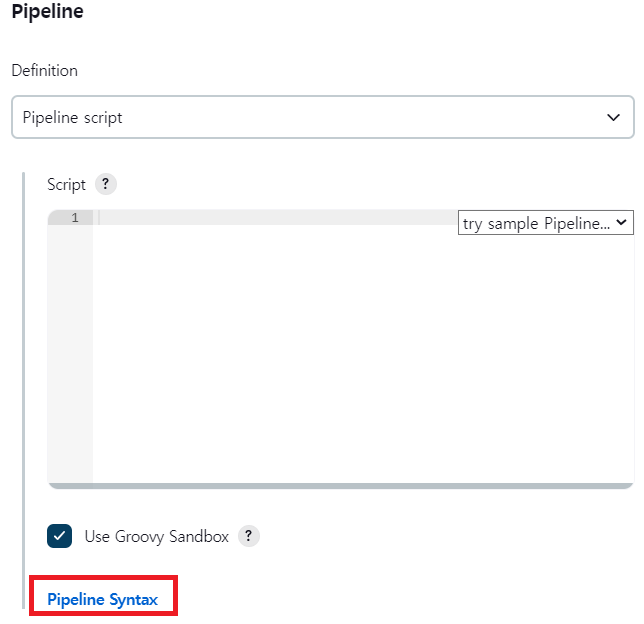Click the chevron on the Definition dropdown
The height and width of the screenshot is (624, 644).
click(x=614, y=118)
